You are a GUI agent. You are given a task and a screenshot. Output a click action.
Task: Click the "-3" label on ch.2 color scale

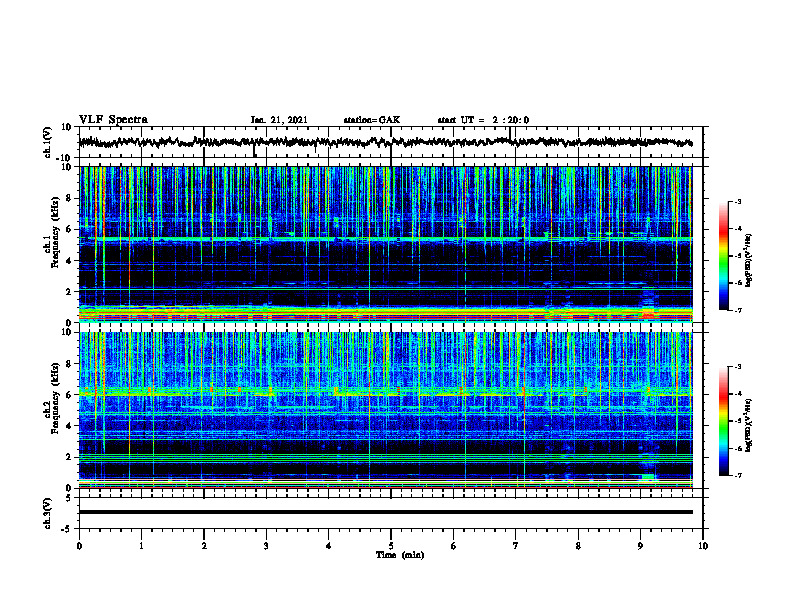click(738, 367)
